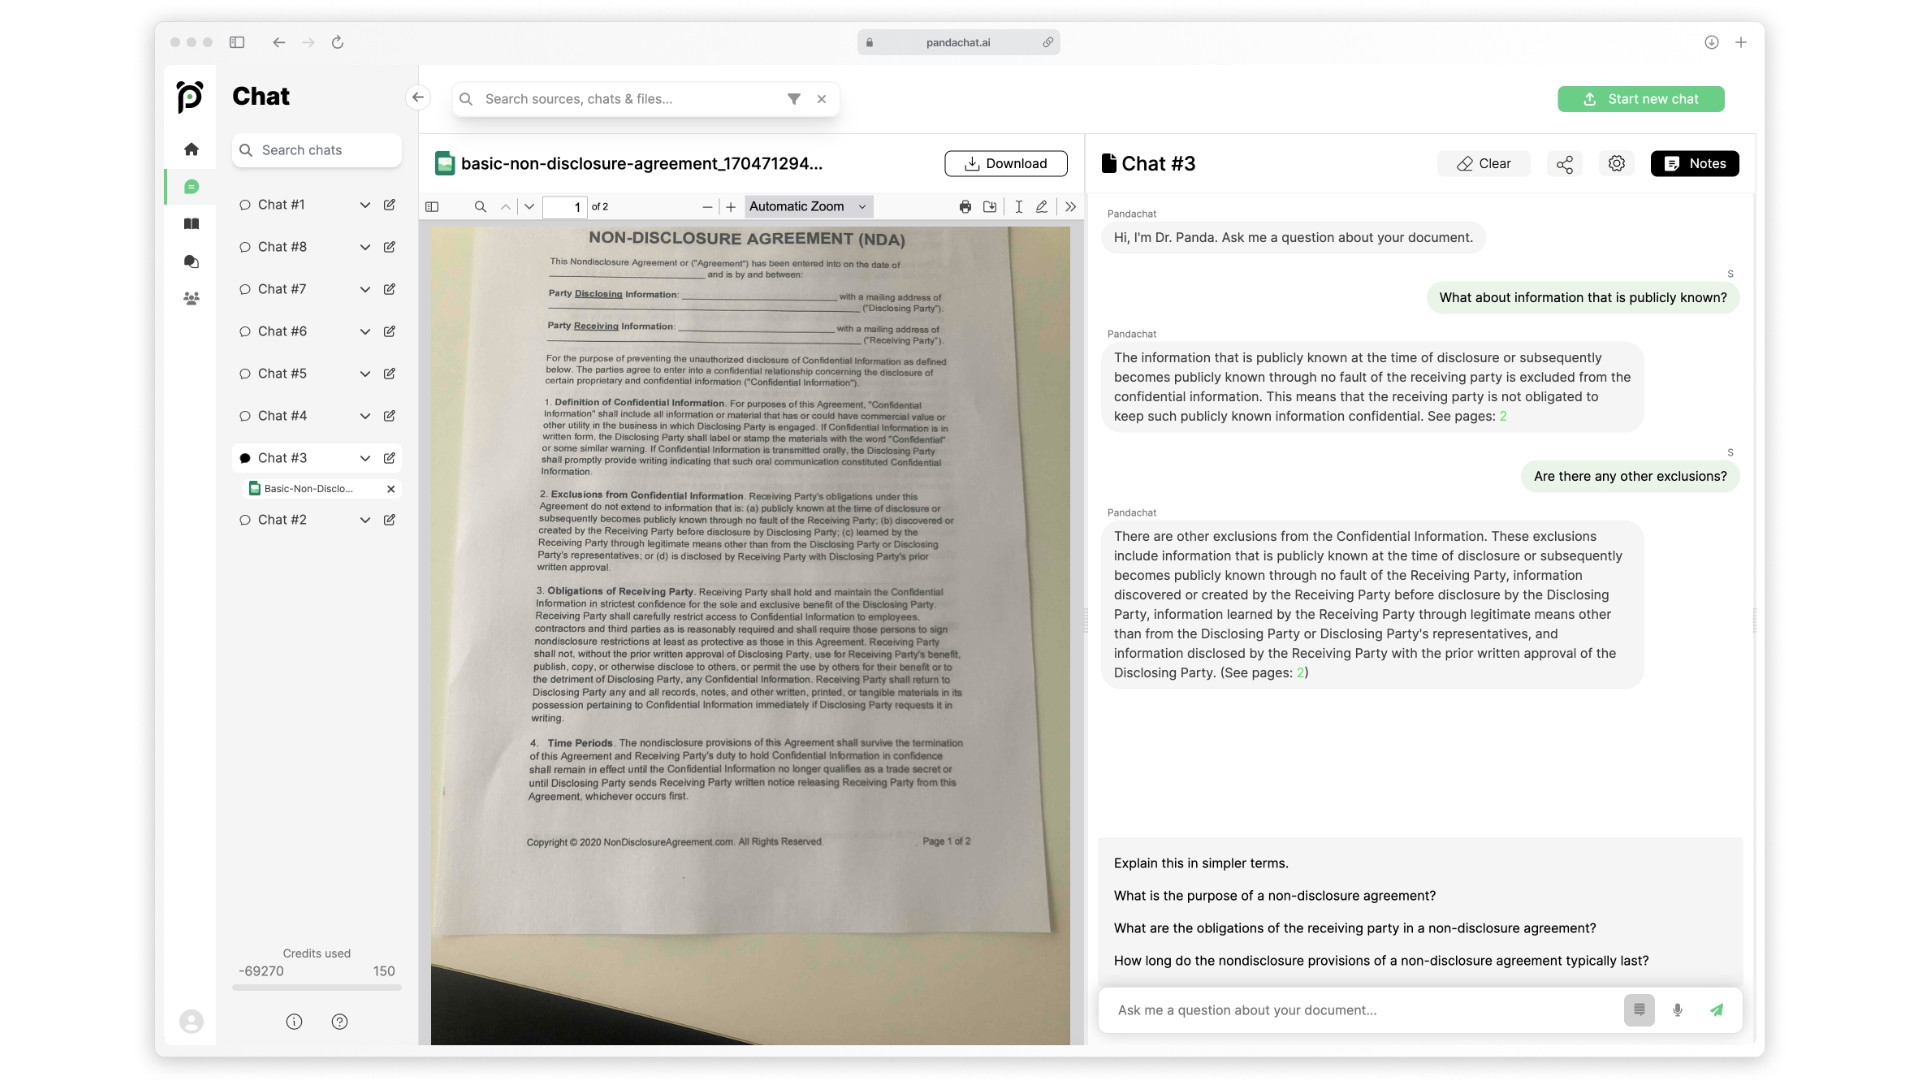Toggle the PDF viewer sidebar
Screen dimensions: 1920x1080
[x=432, y=207]
